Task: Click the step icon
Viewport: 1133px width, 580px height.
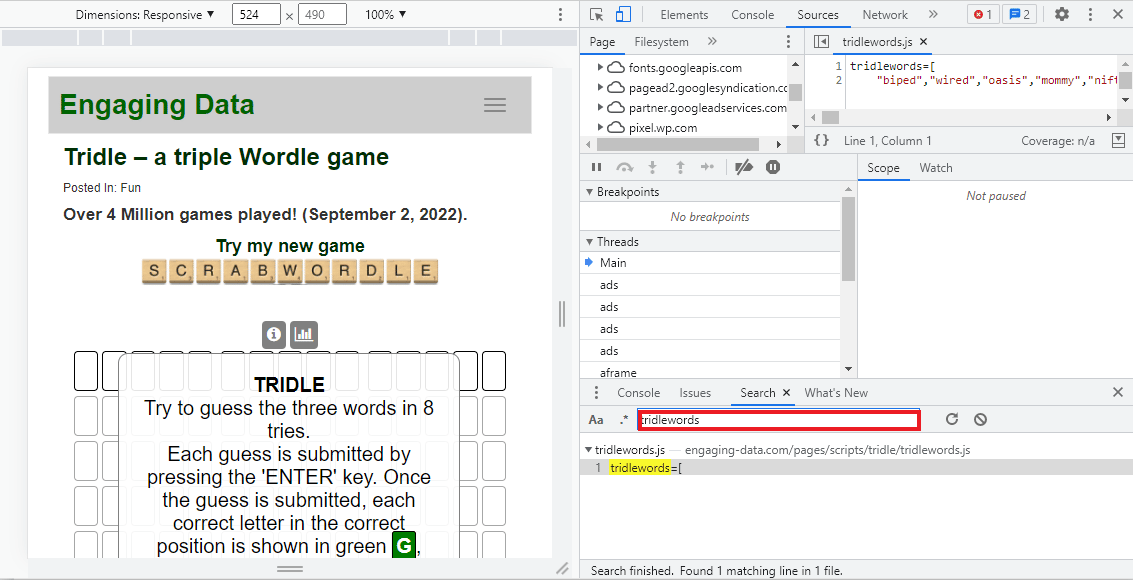Action: coord(707,168)
